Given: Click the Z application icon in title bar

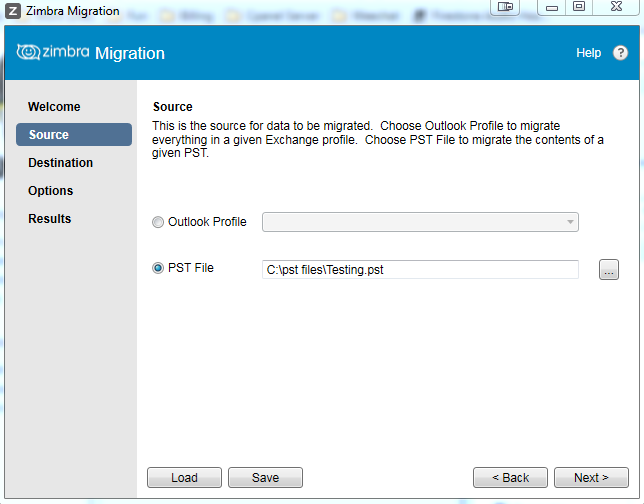Looking at the screenshot, I should (13, 11).
